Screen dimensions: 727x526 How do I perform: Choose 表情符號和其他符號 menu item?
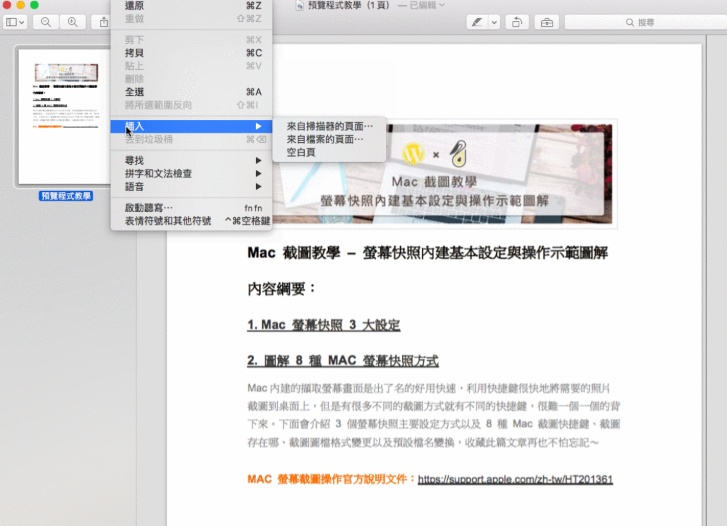191,221
